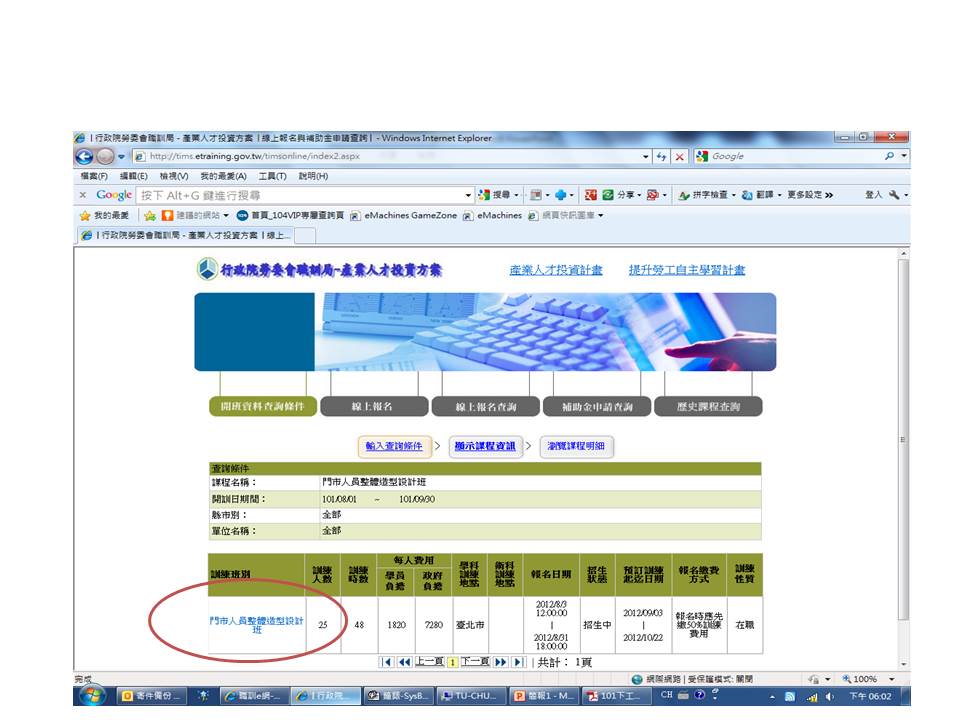
Task: Select the 歷史課程查詢 navigation tab
Action: click(x=708, y=407)
